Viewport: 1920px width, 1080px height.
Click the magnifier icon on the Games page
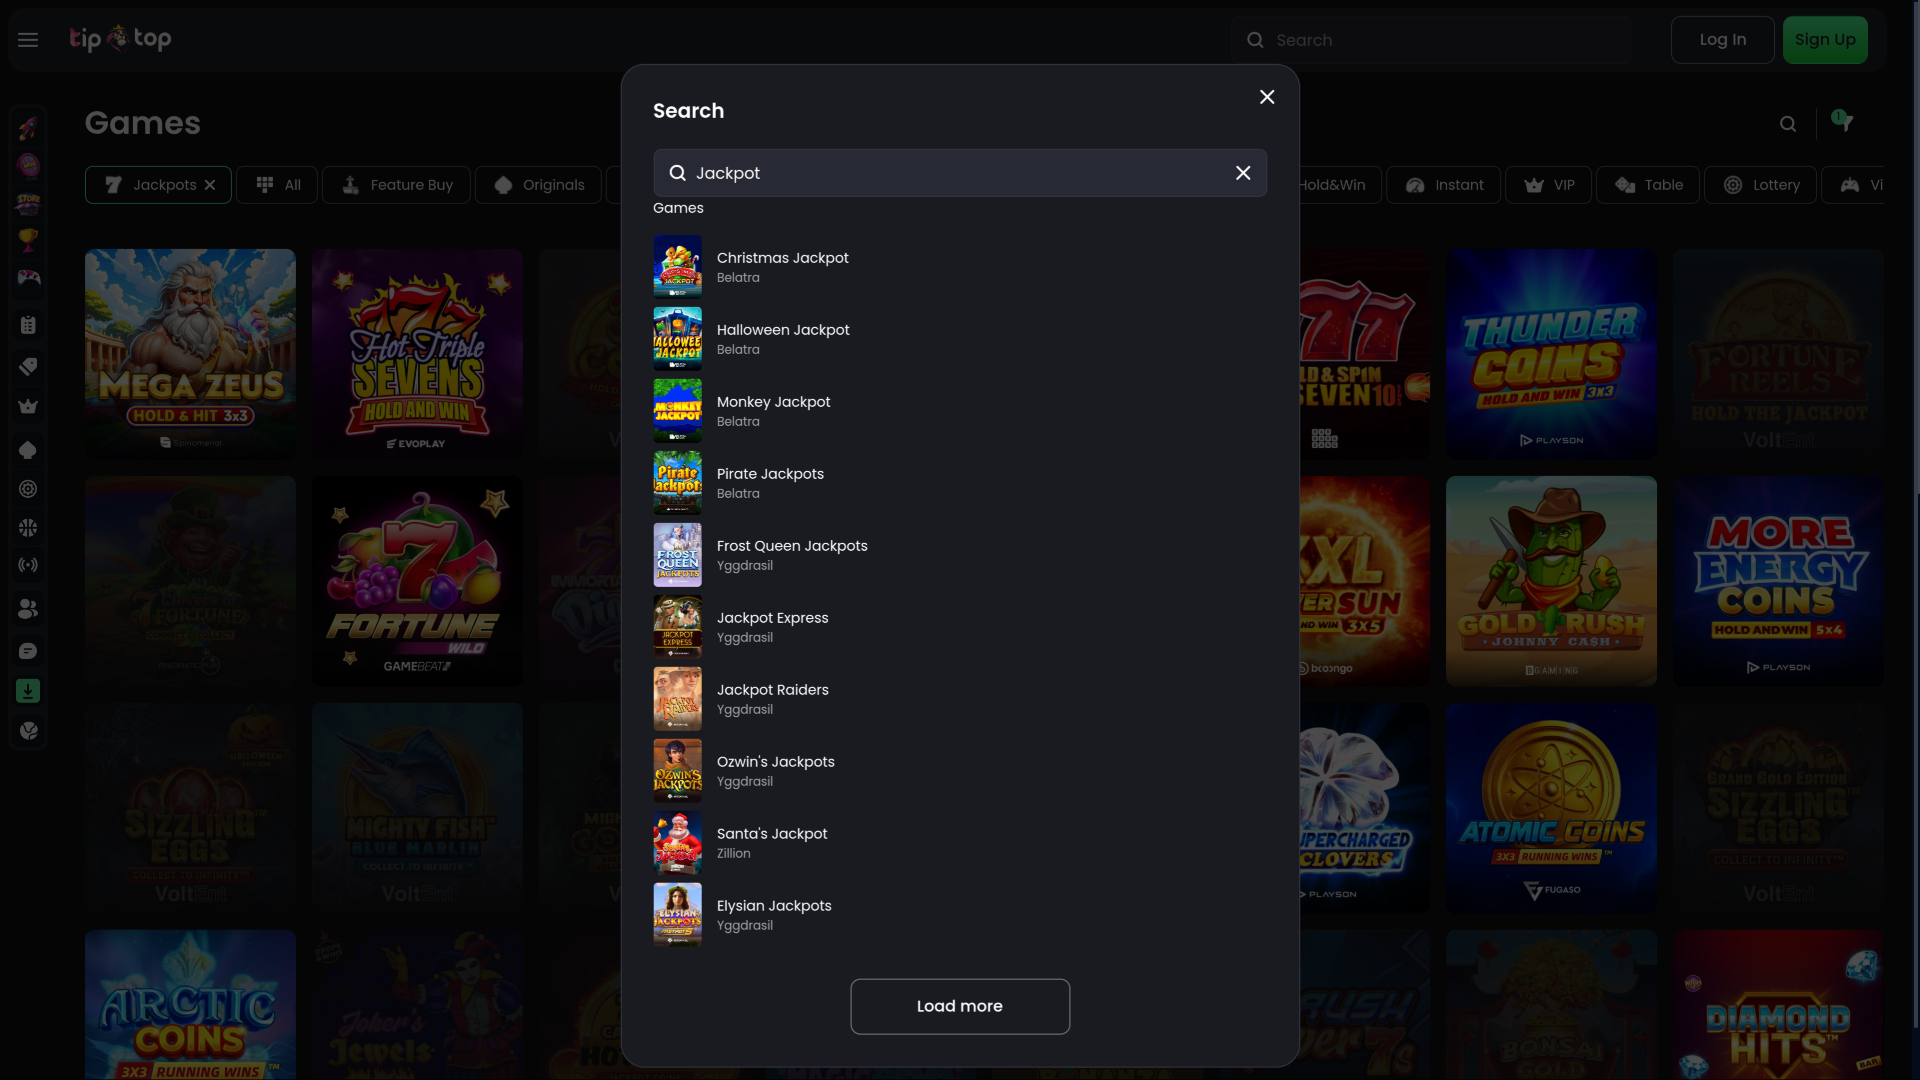(x=1788, y=124)
